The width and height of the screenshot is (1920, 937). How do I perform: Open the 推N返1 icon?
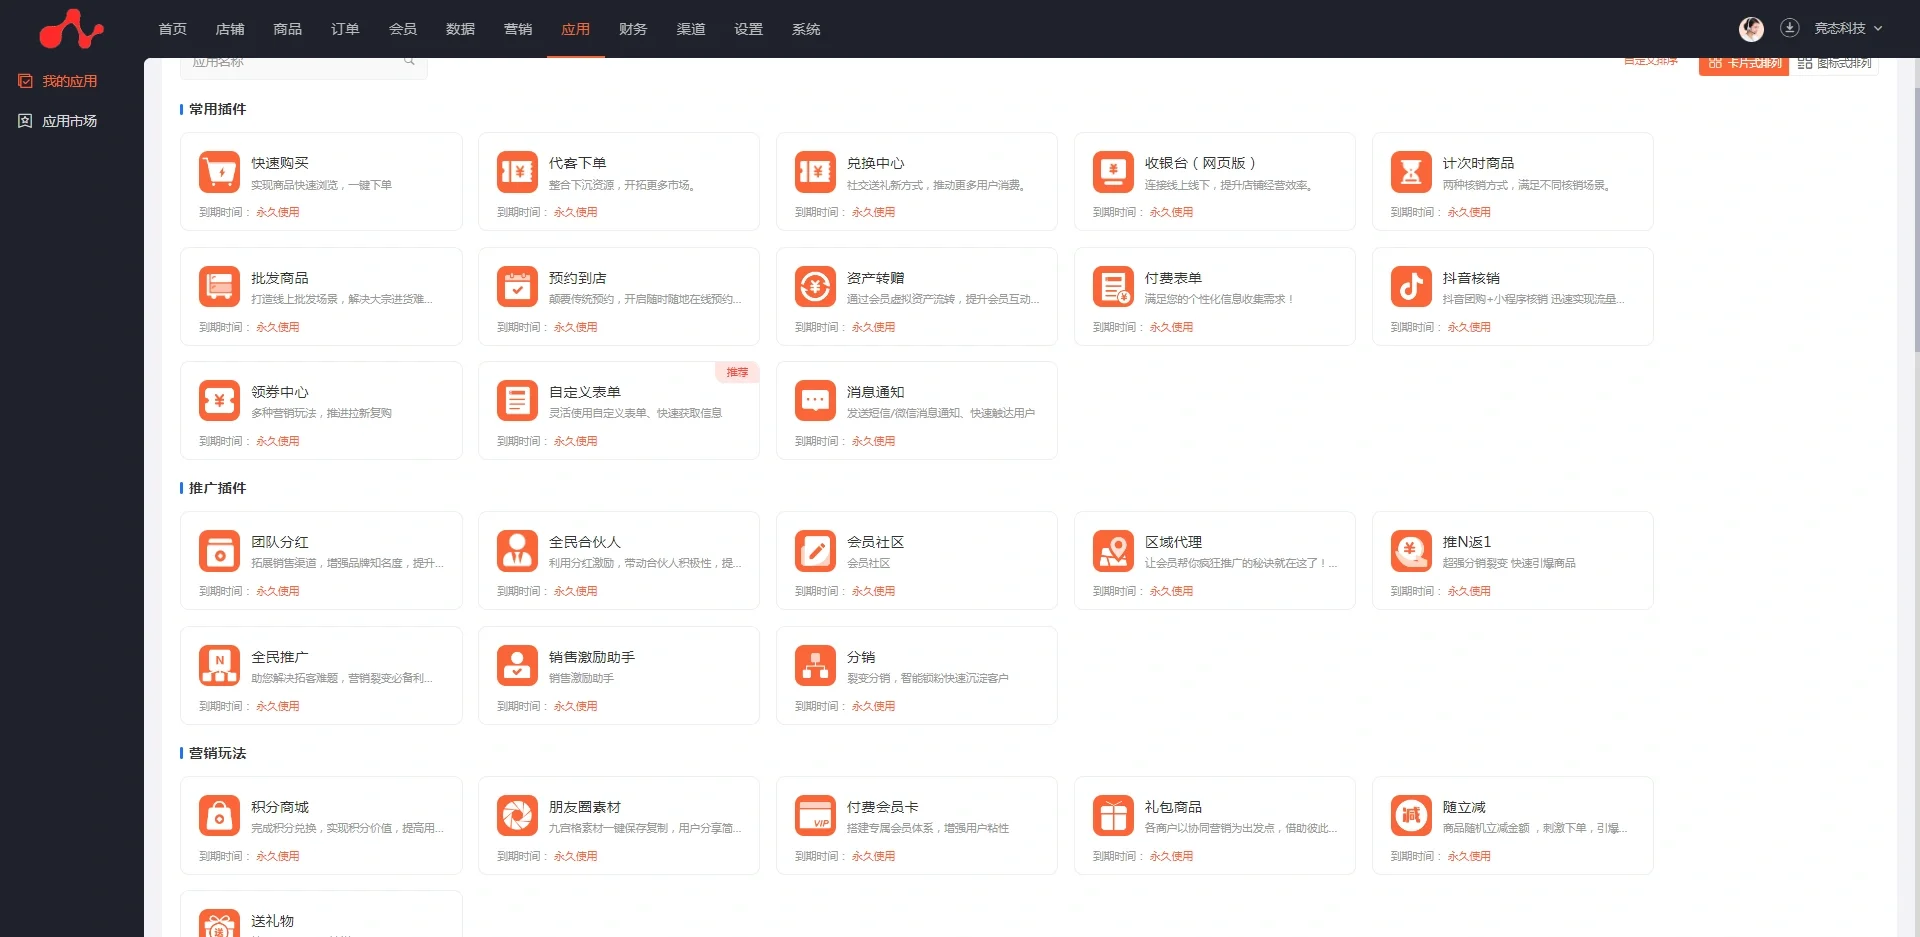(1411, 551)
